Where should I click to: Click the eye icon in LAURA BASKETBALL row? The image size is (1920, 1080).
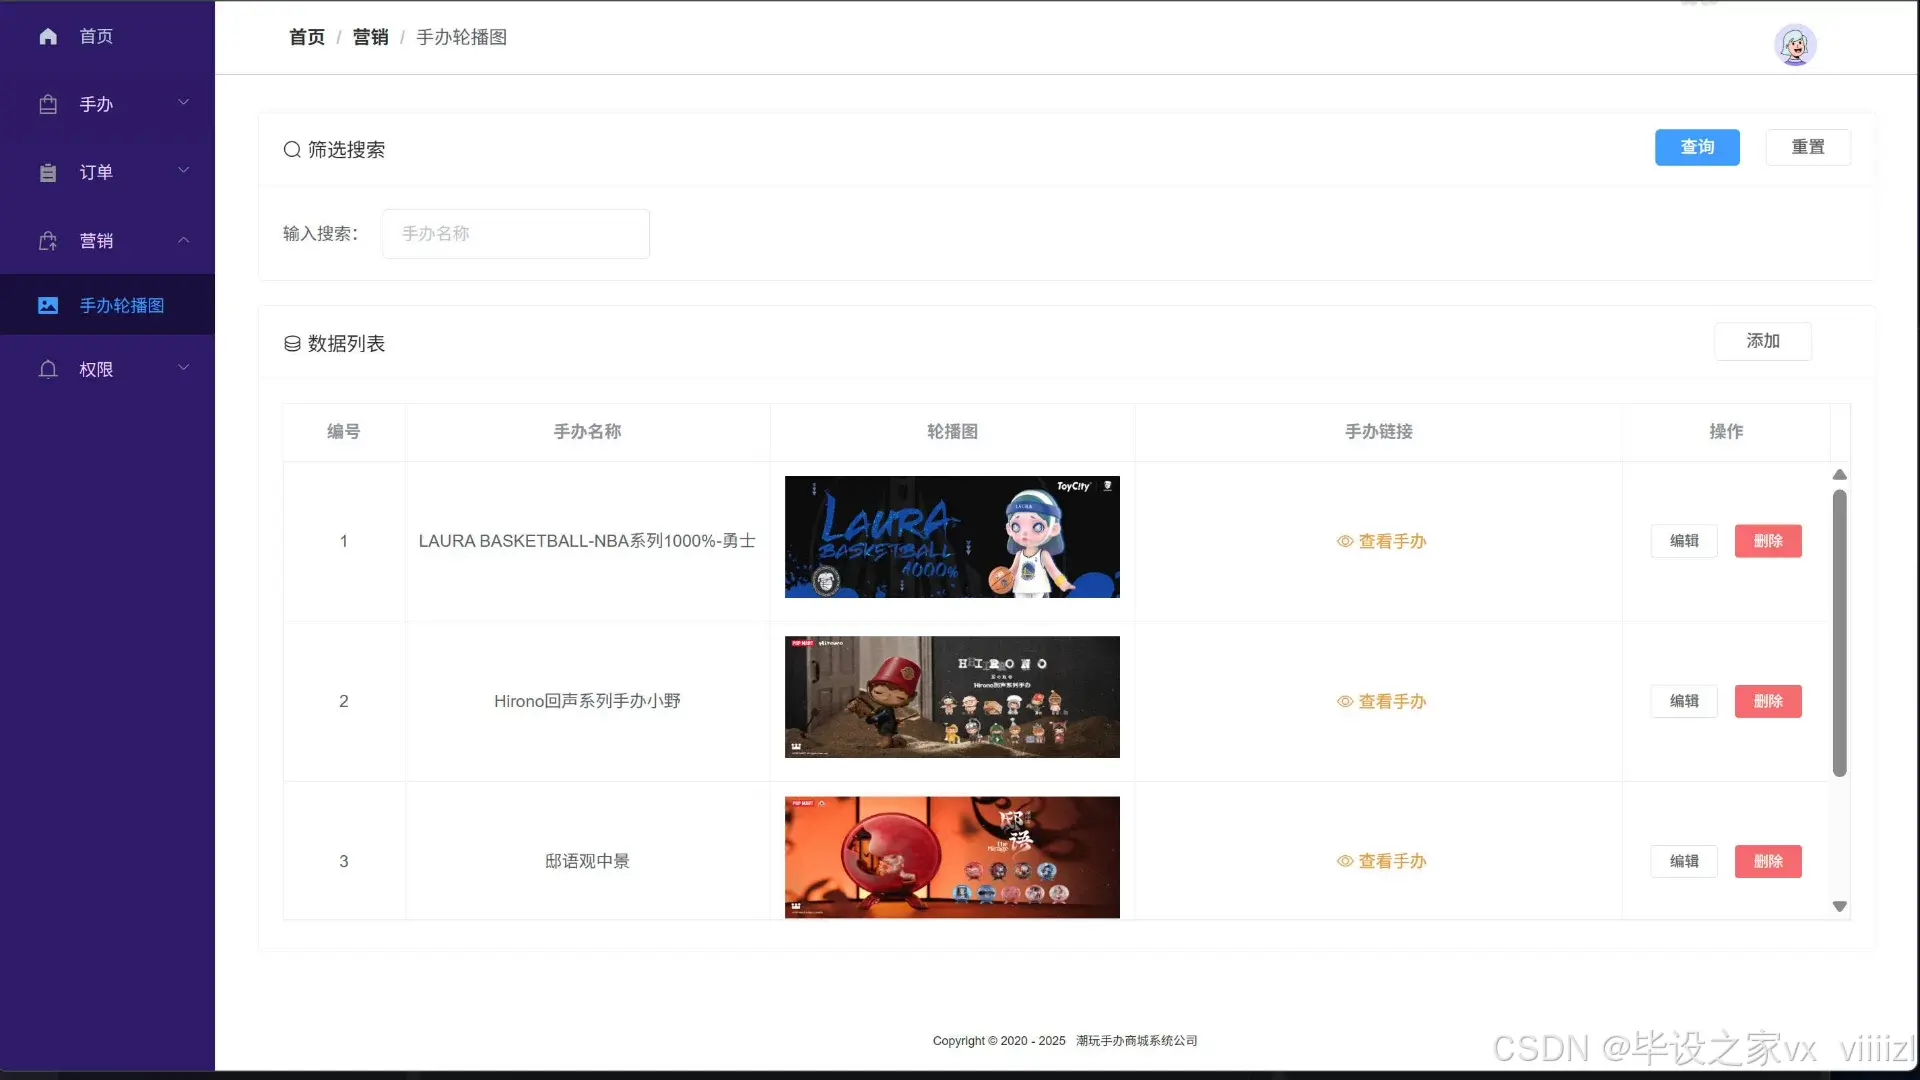(x=1345, y=541)
